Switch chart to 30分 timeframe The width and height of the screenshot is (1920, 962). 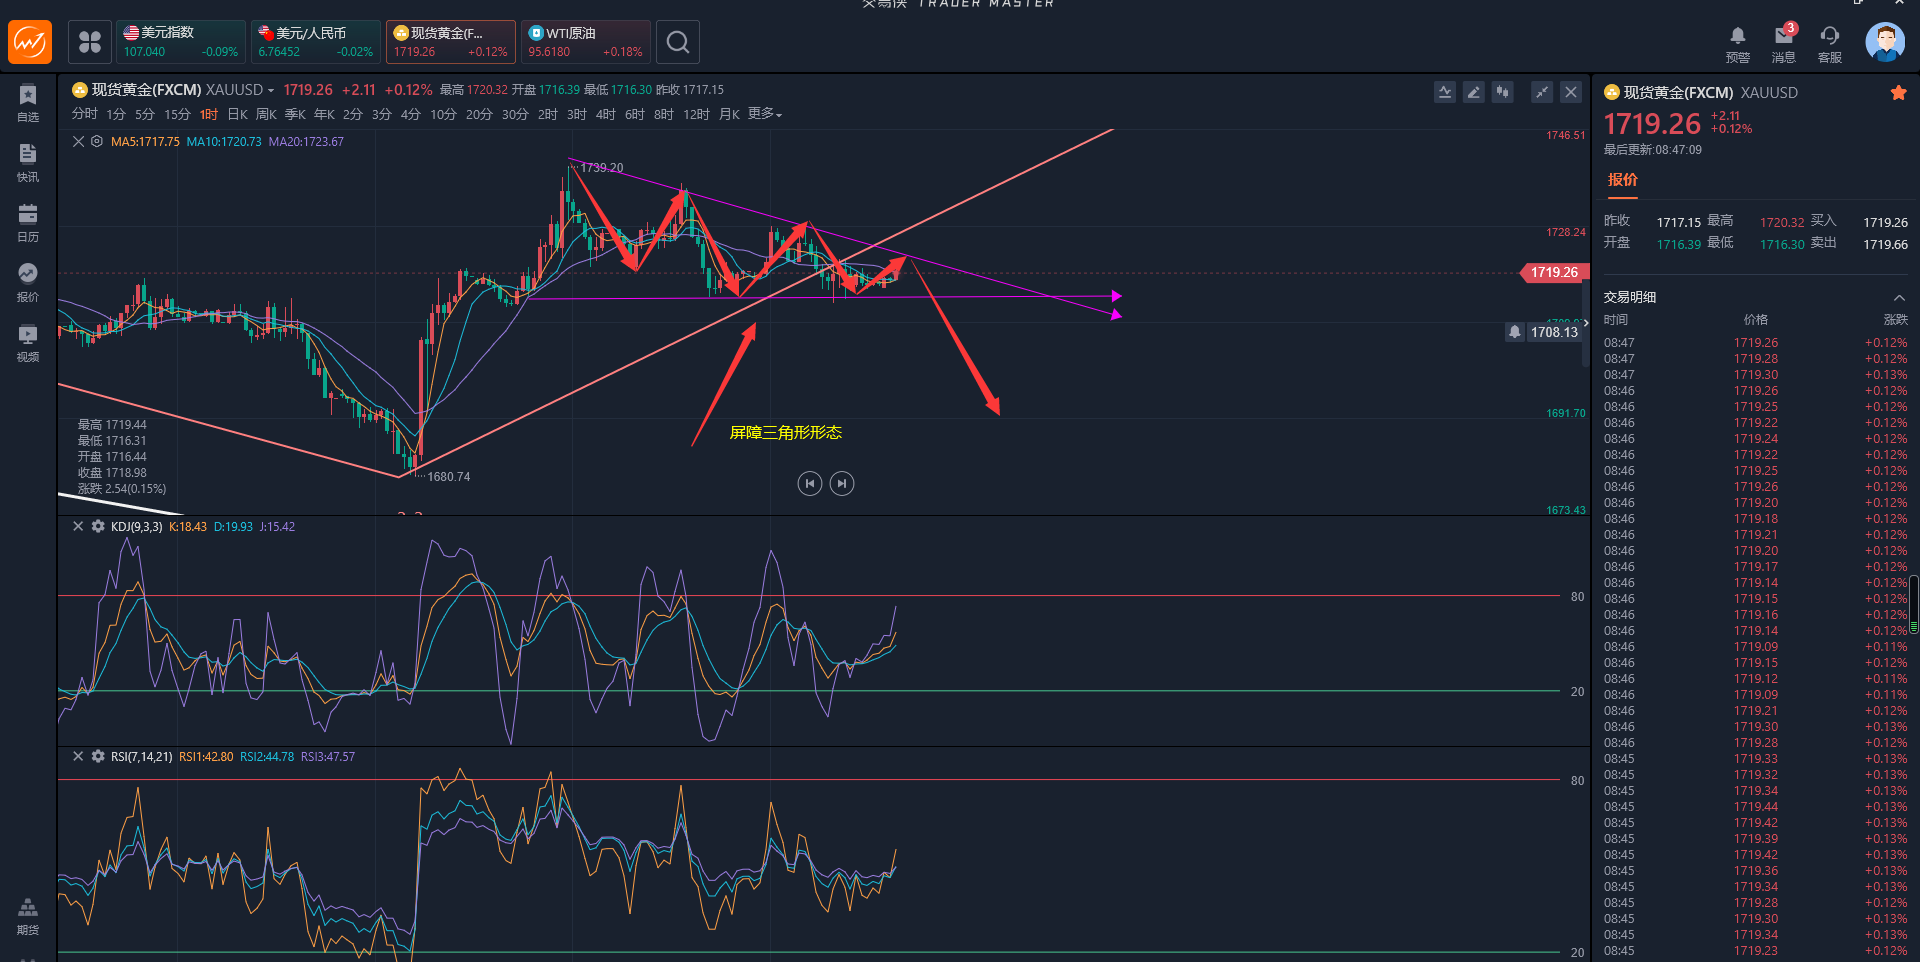point(515,114)
